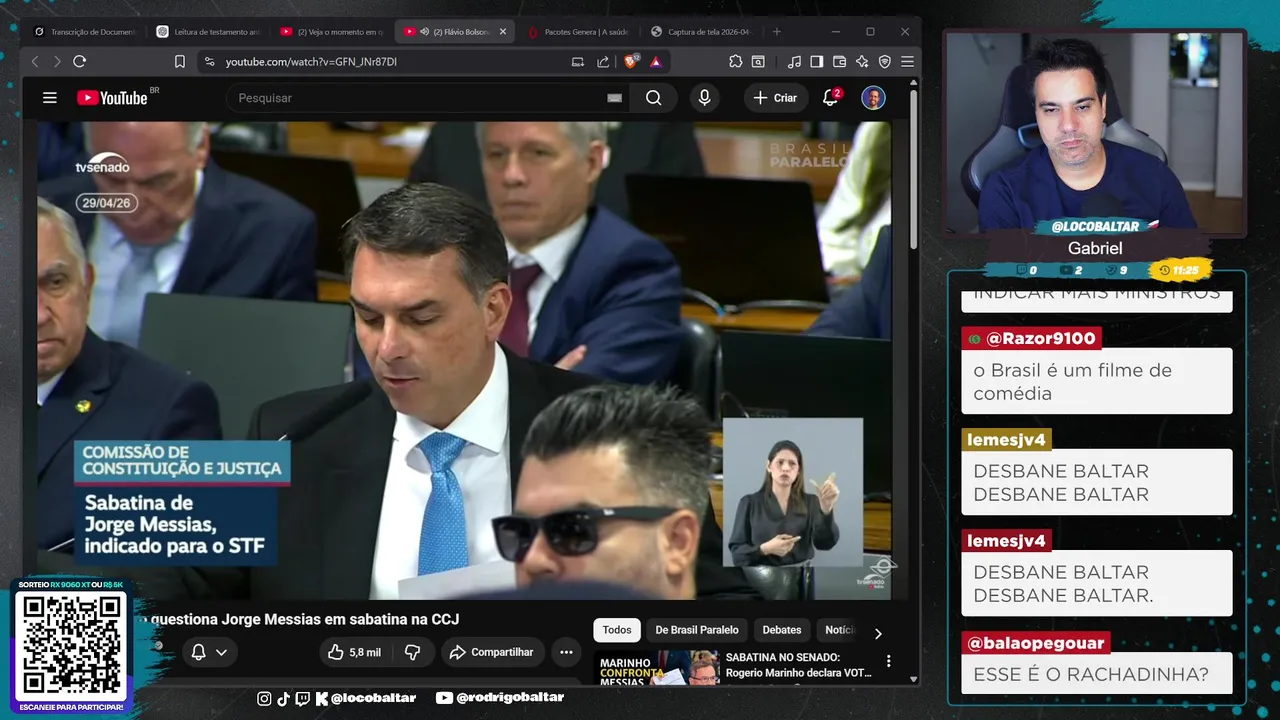Screen dimensions: 1280x720
Task: Select the Debates filter chip
Action: click(x=782, y=630)
